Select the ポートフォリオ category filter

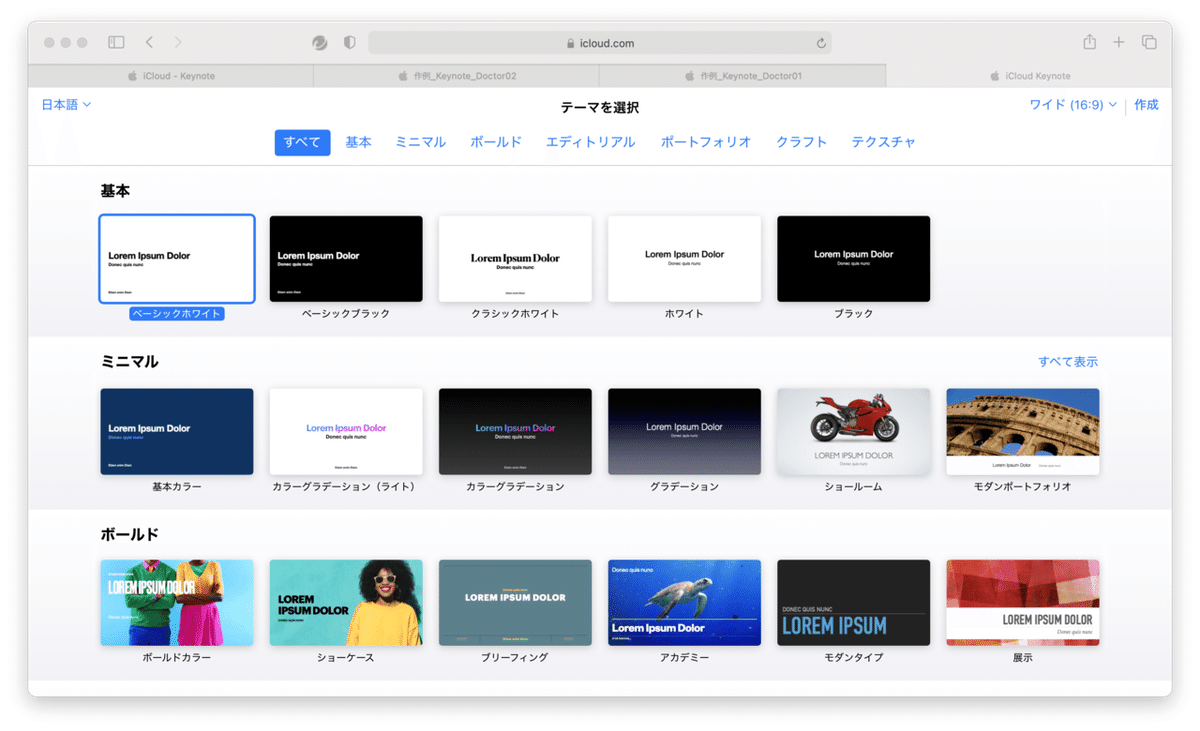(x=706, y=142)
